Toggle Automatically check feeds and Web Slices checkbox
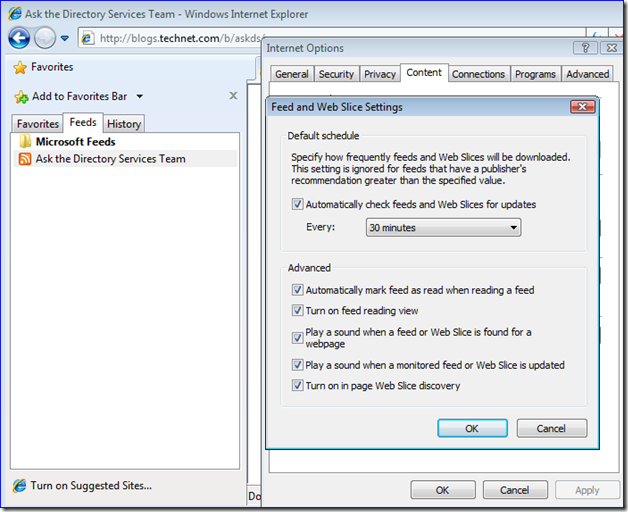Screen dimensions: 628x512 297,204
